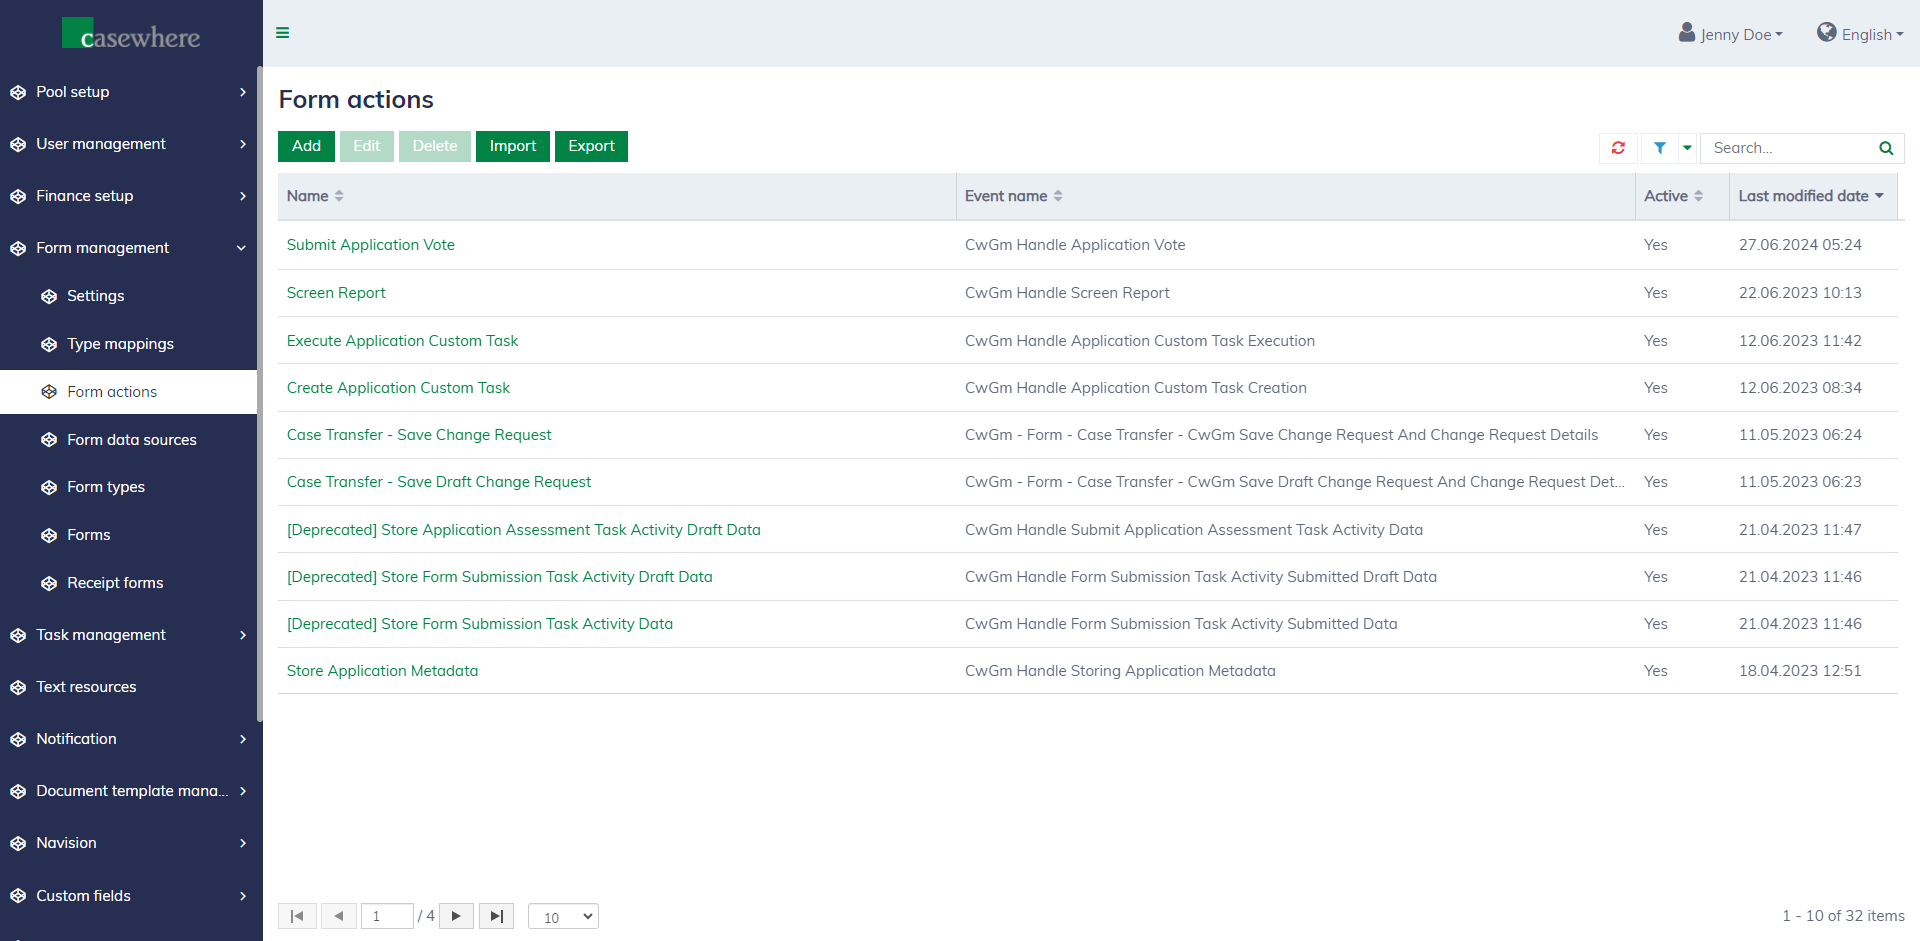
Task: Go to the next page arrow
Action: coord(456,916)
